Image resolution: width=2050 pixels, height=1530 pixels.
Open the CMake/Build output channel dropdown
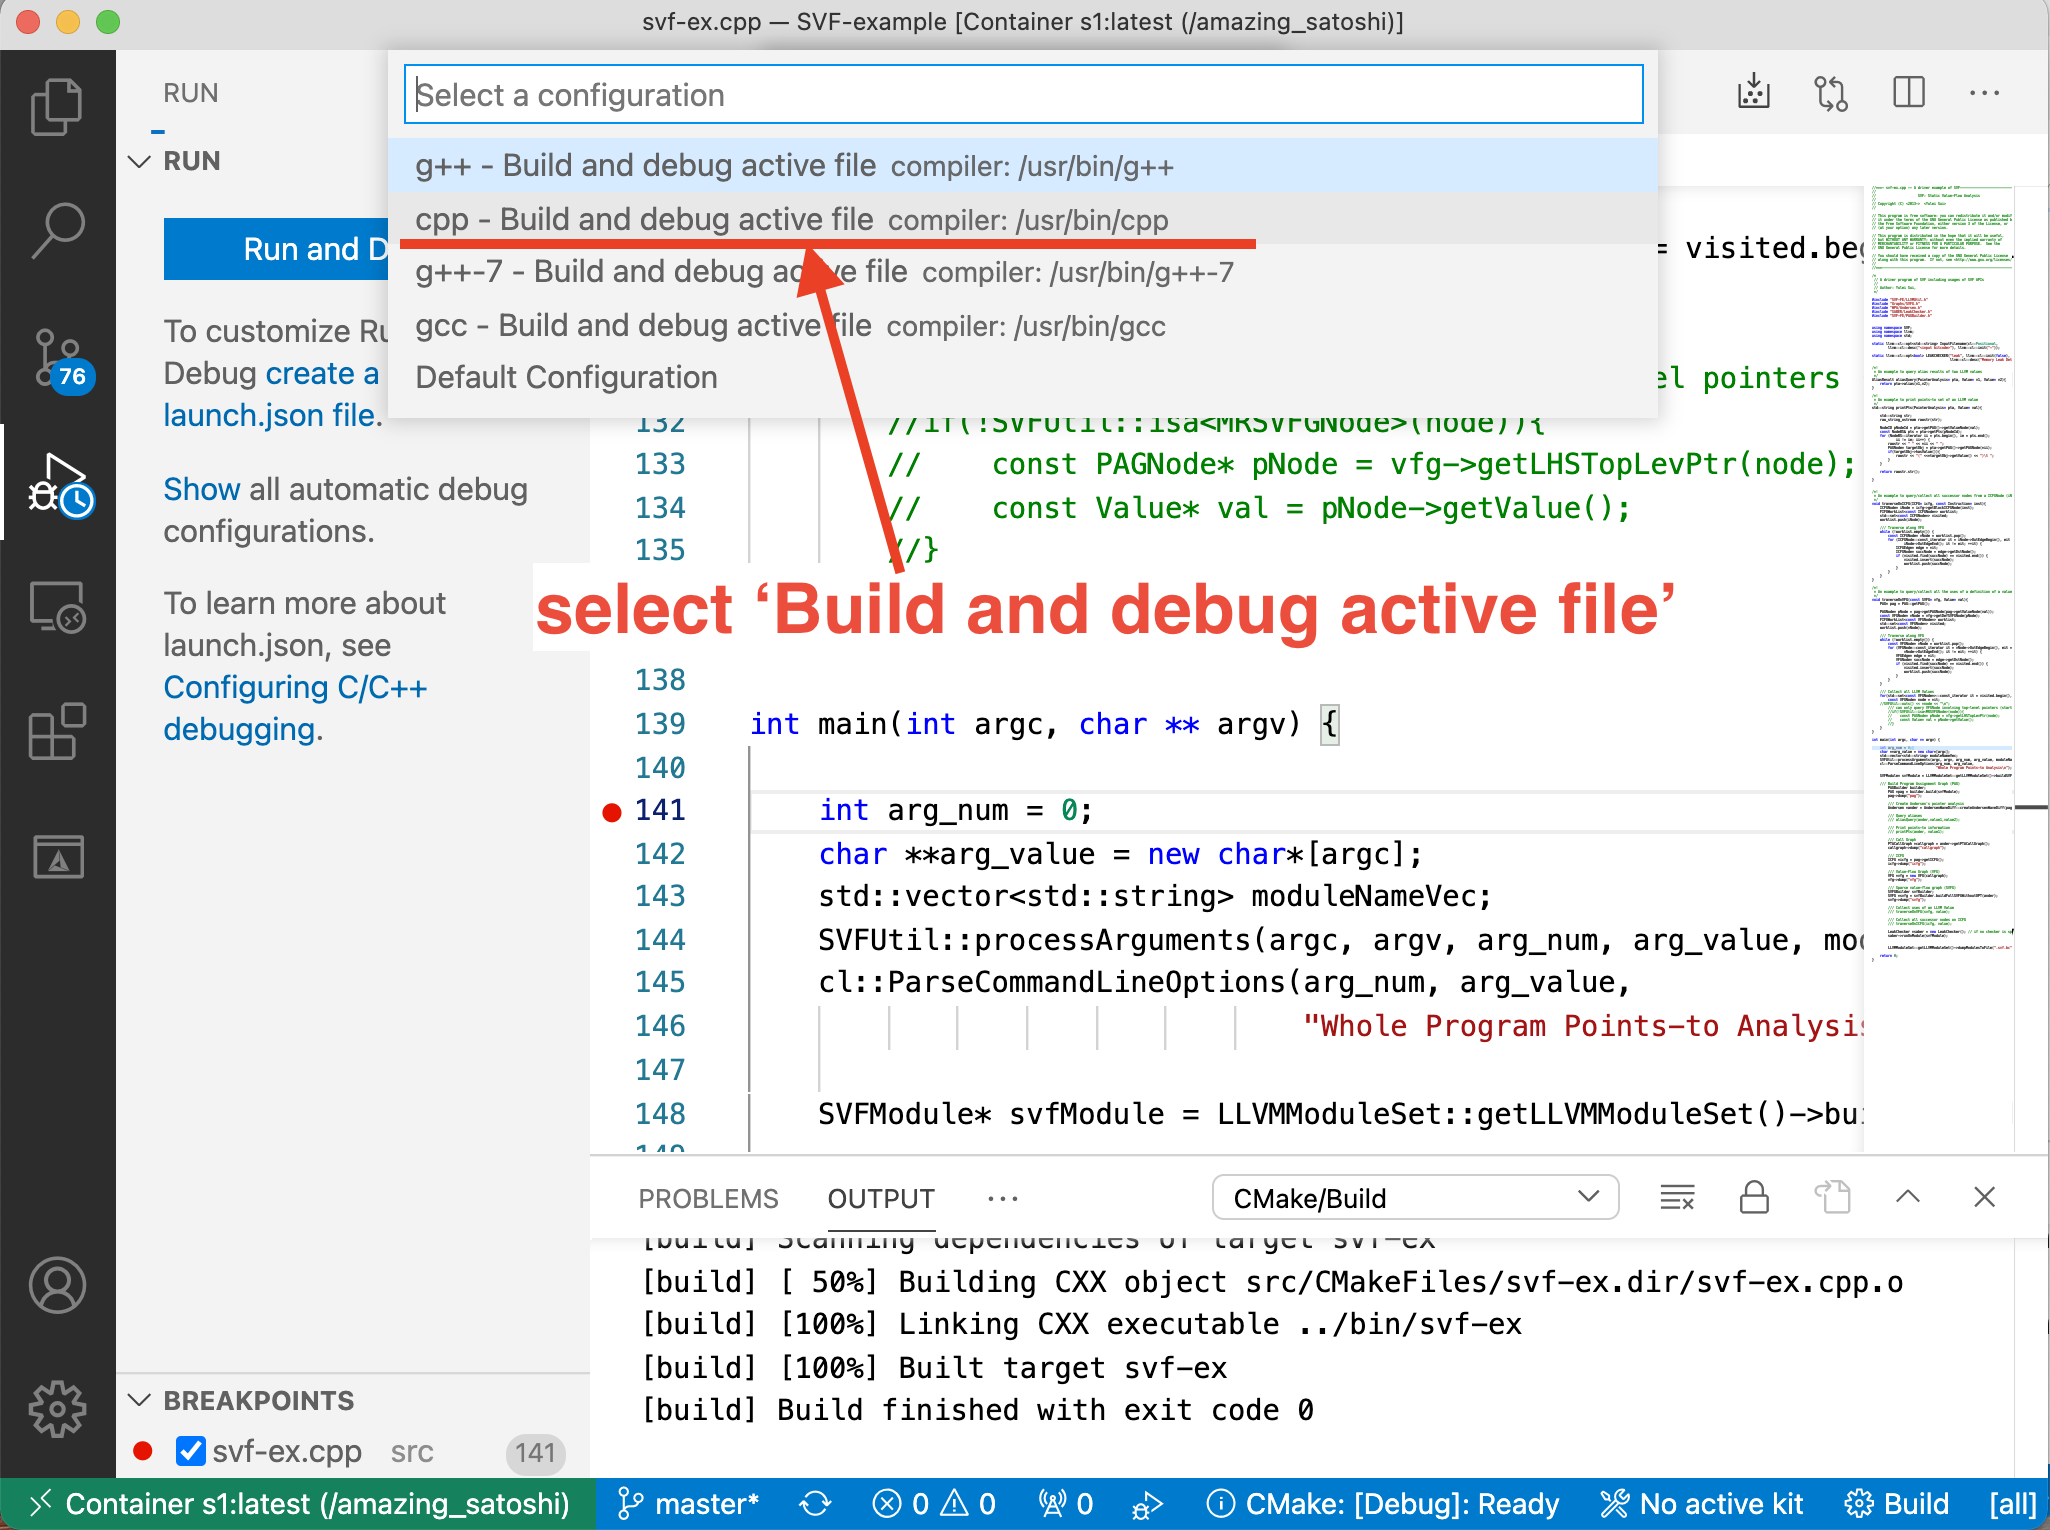[x=1415, y=1197]
